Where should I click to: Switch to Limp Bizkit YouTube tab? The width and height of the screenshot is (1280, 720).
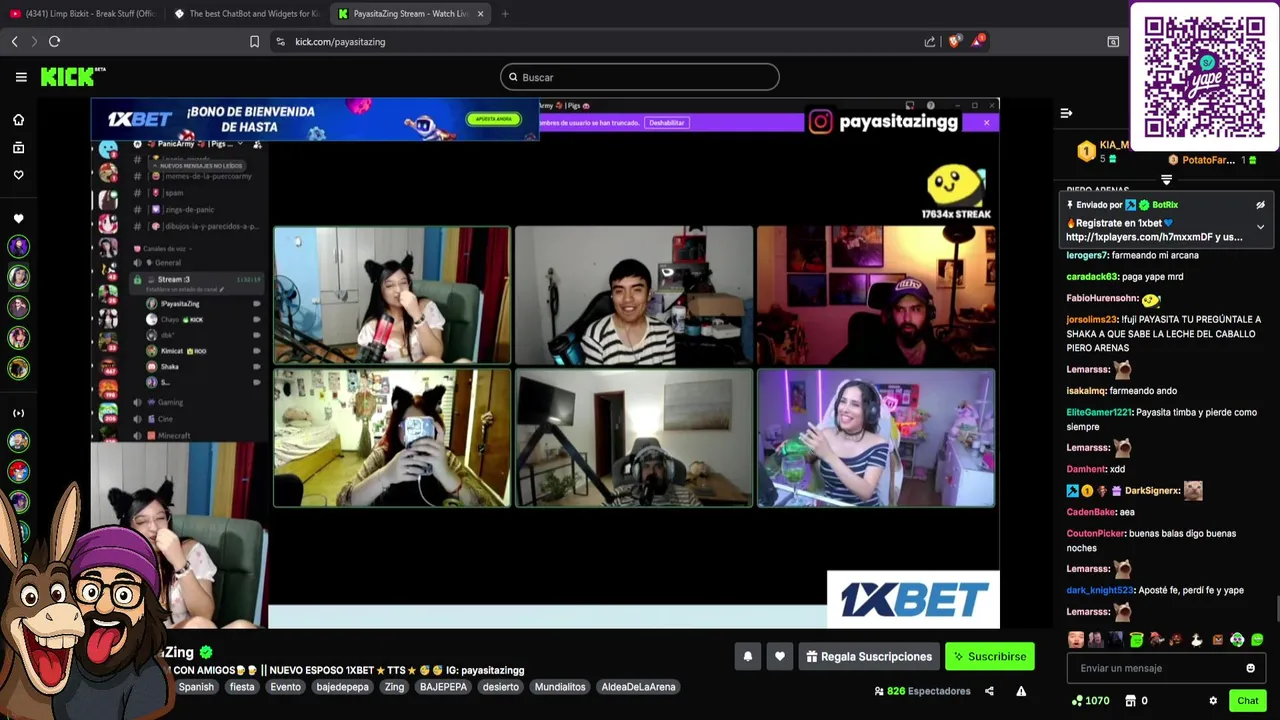[82, 14]
